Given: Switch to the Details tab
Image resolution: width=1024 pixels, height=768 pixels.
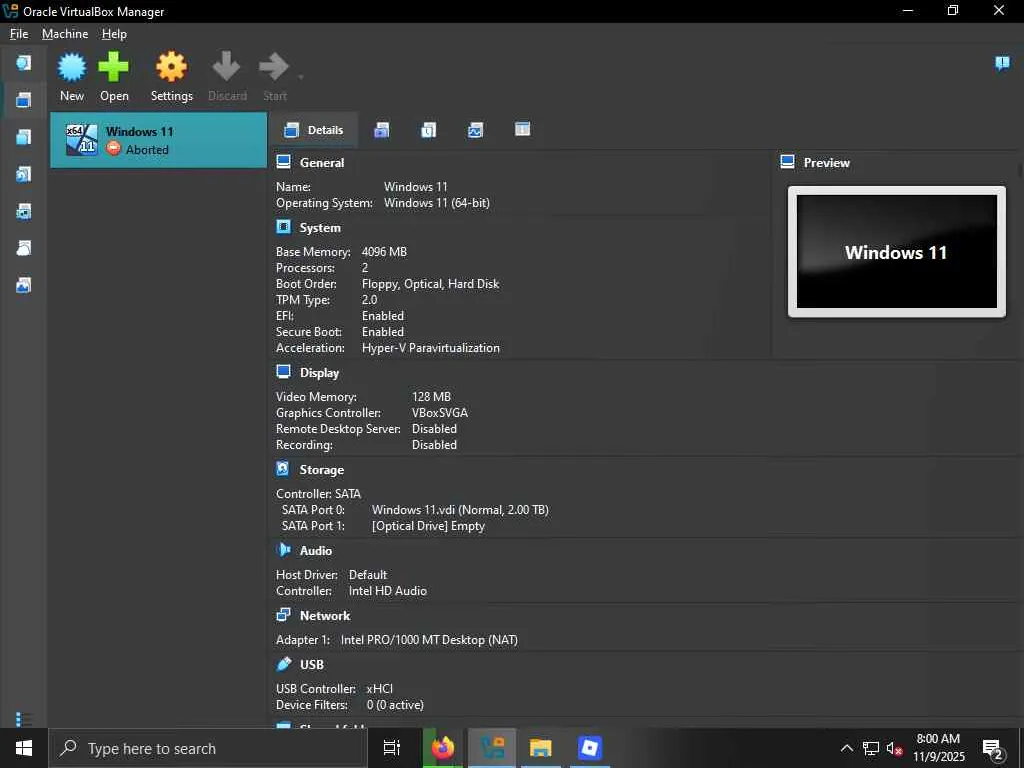Looking at the screenshot, I should click(313, 130).
